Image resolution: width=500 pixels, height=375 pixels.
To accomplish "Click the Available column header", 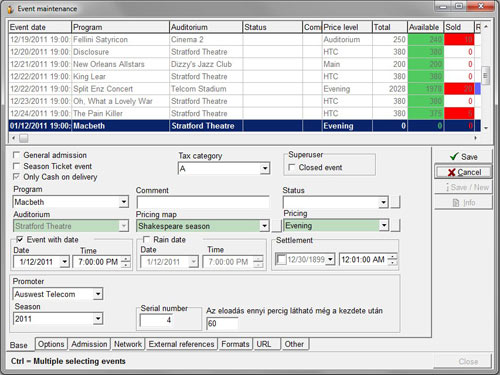I will pyautogui.click(x=425, y=27).
